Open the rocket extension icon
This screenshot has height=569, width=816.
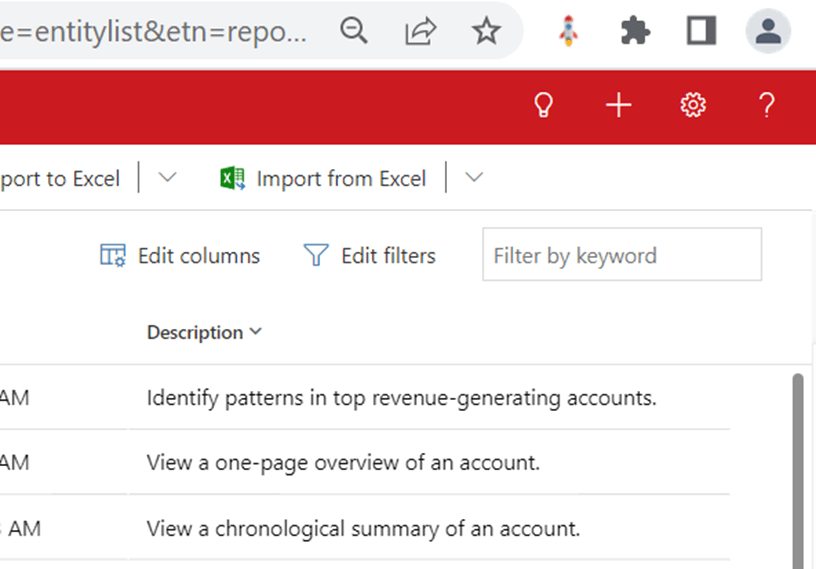(x=568, y=31)
